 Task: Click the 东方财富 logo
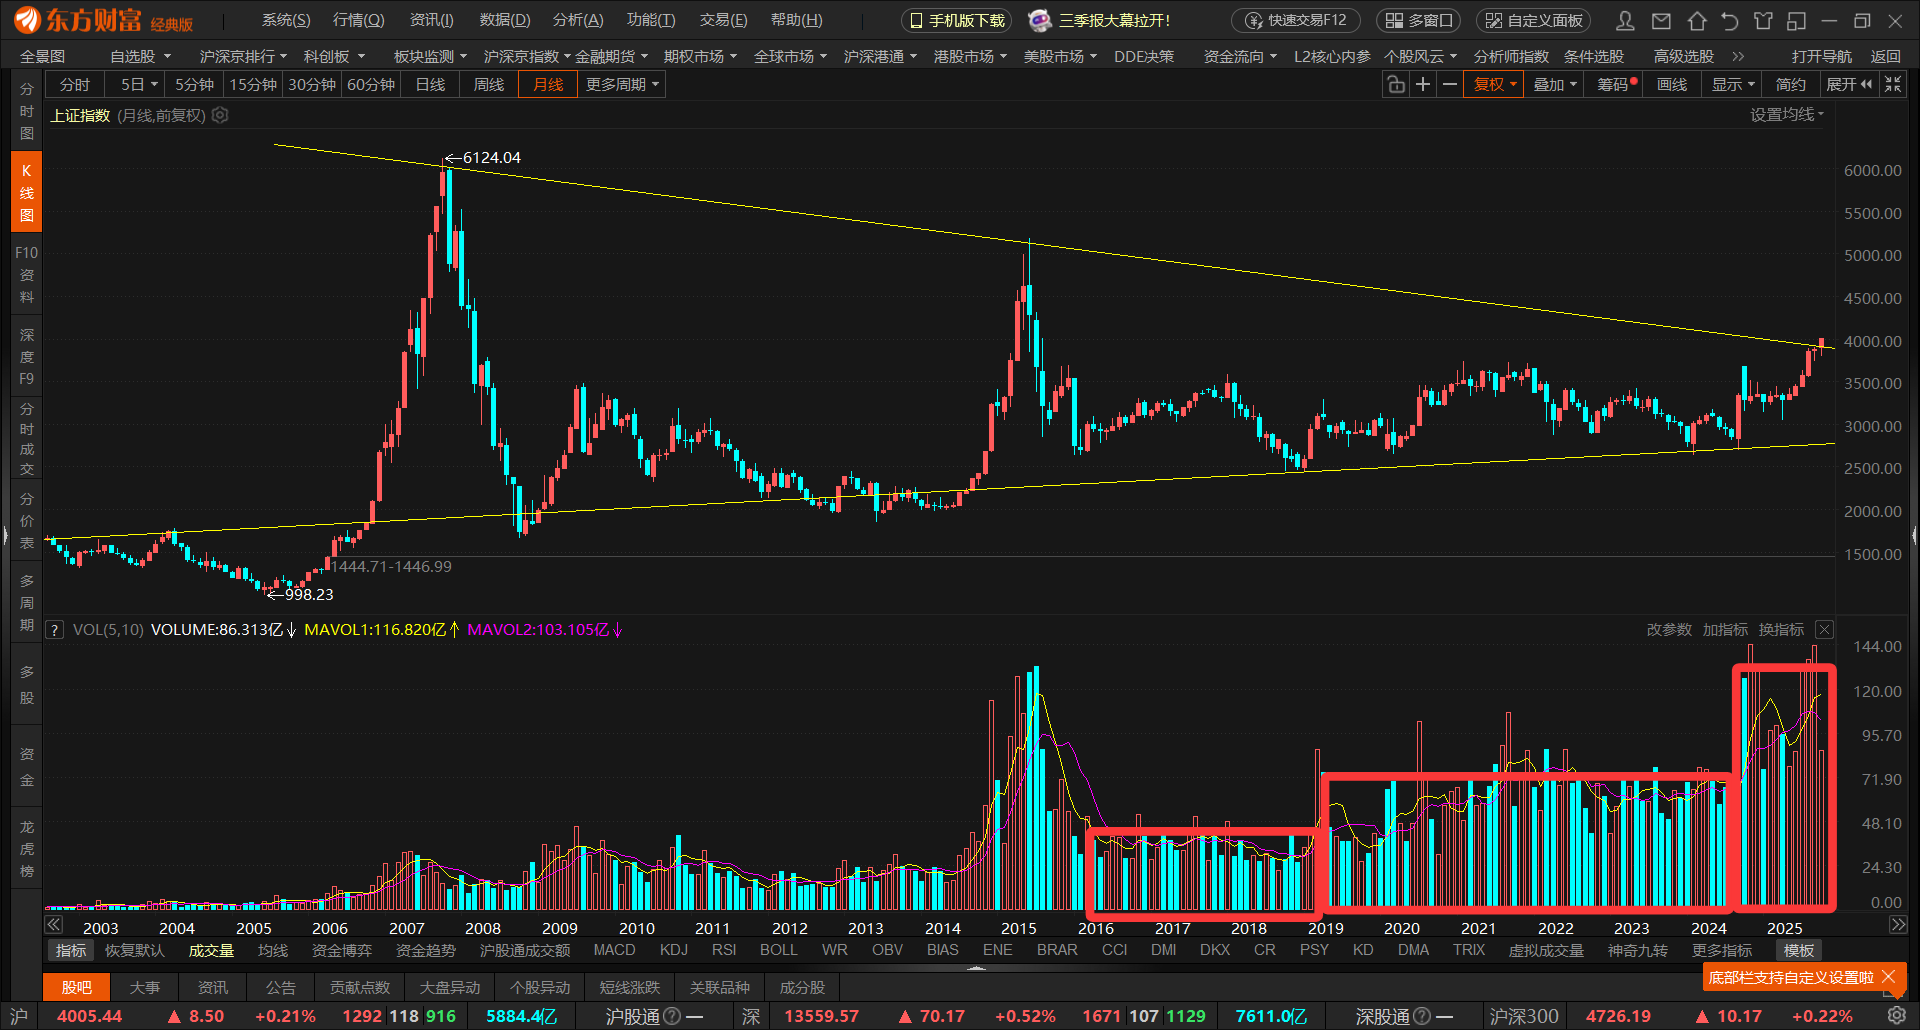[x=102, y=20]
